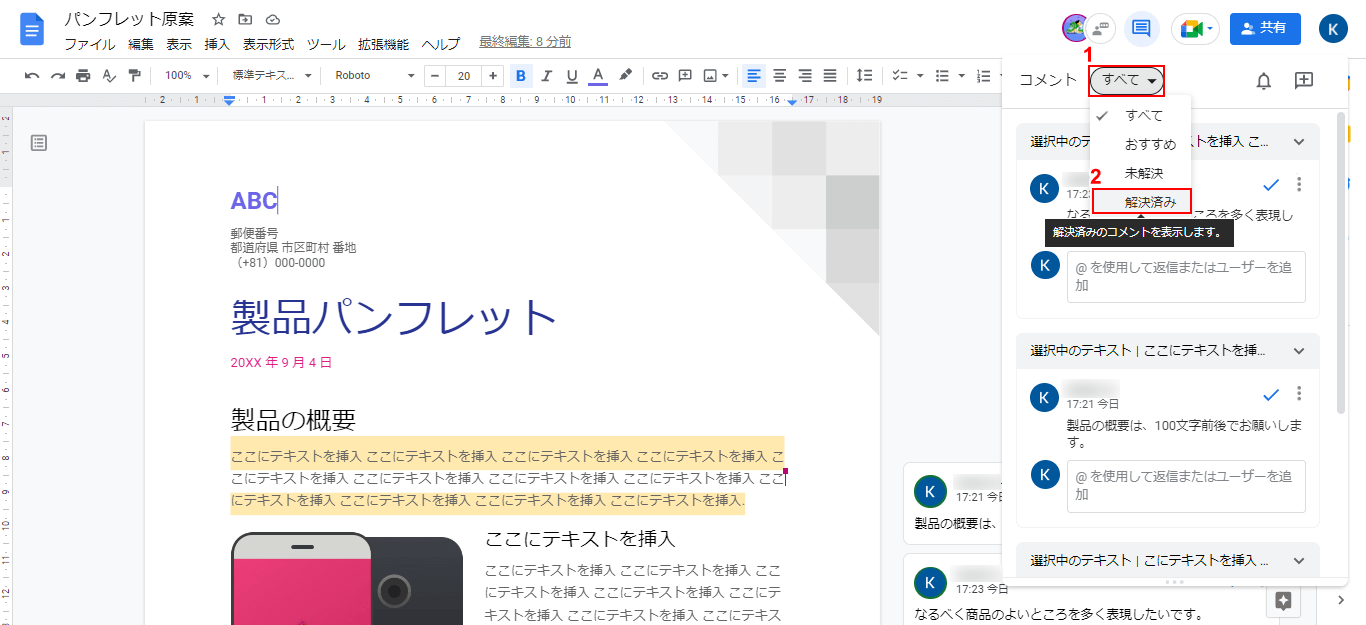Click the reply field under the 製品の概要 comment
Screen dimensions: 1366x625
click(x=1186, y=486)
